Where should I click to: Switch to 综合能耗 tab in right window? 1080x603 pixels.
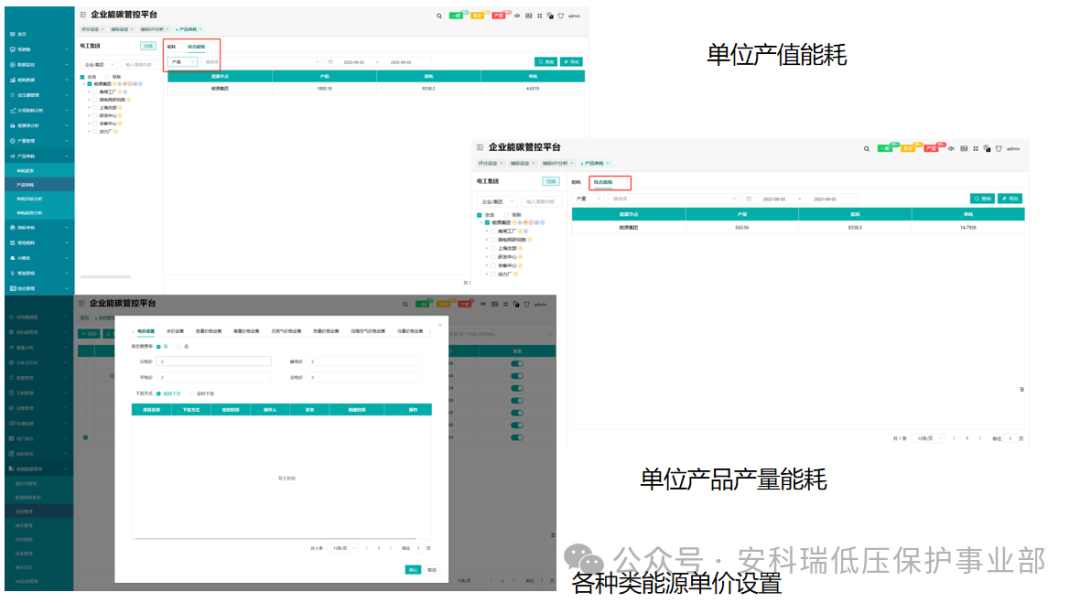[603, 183]
